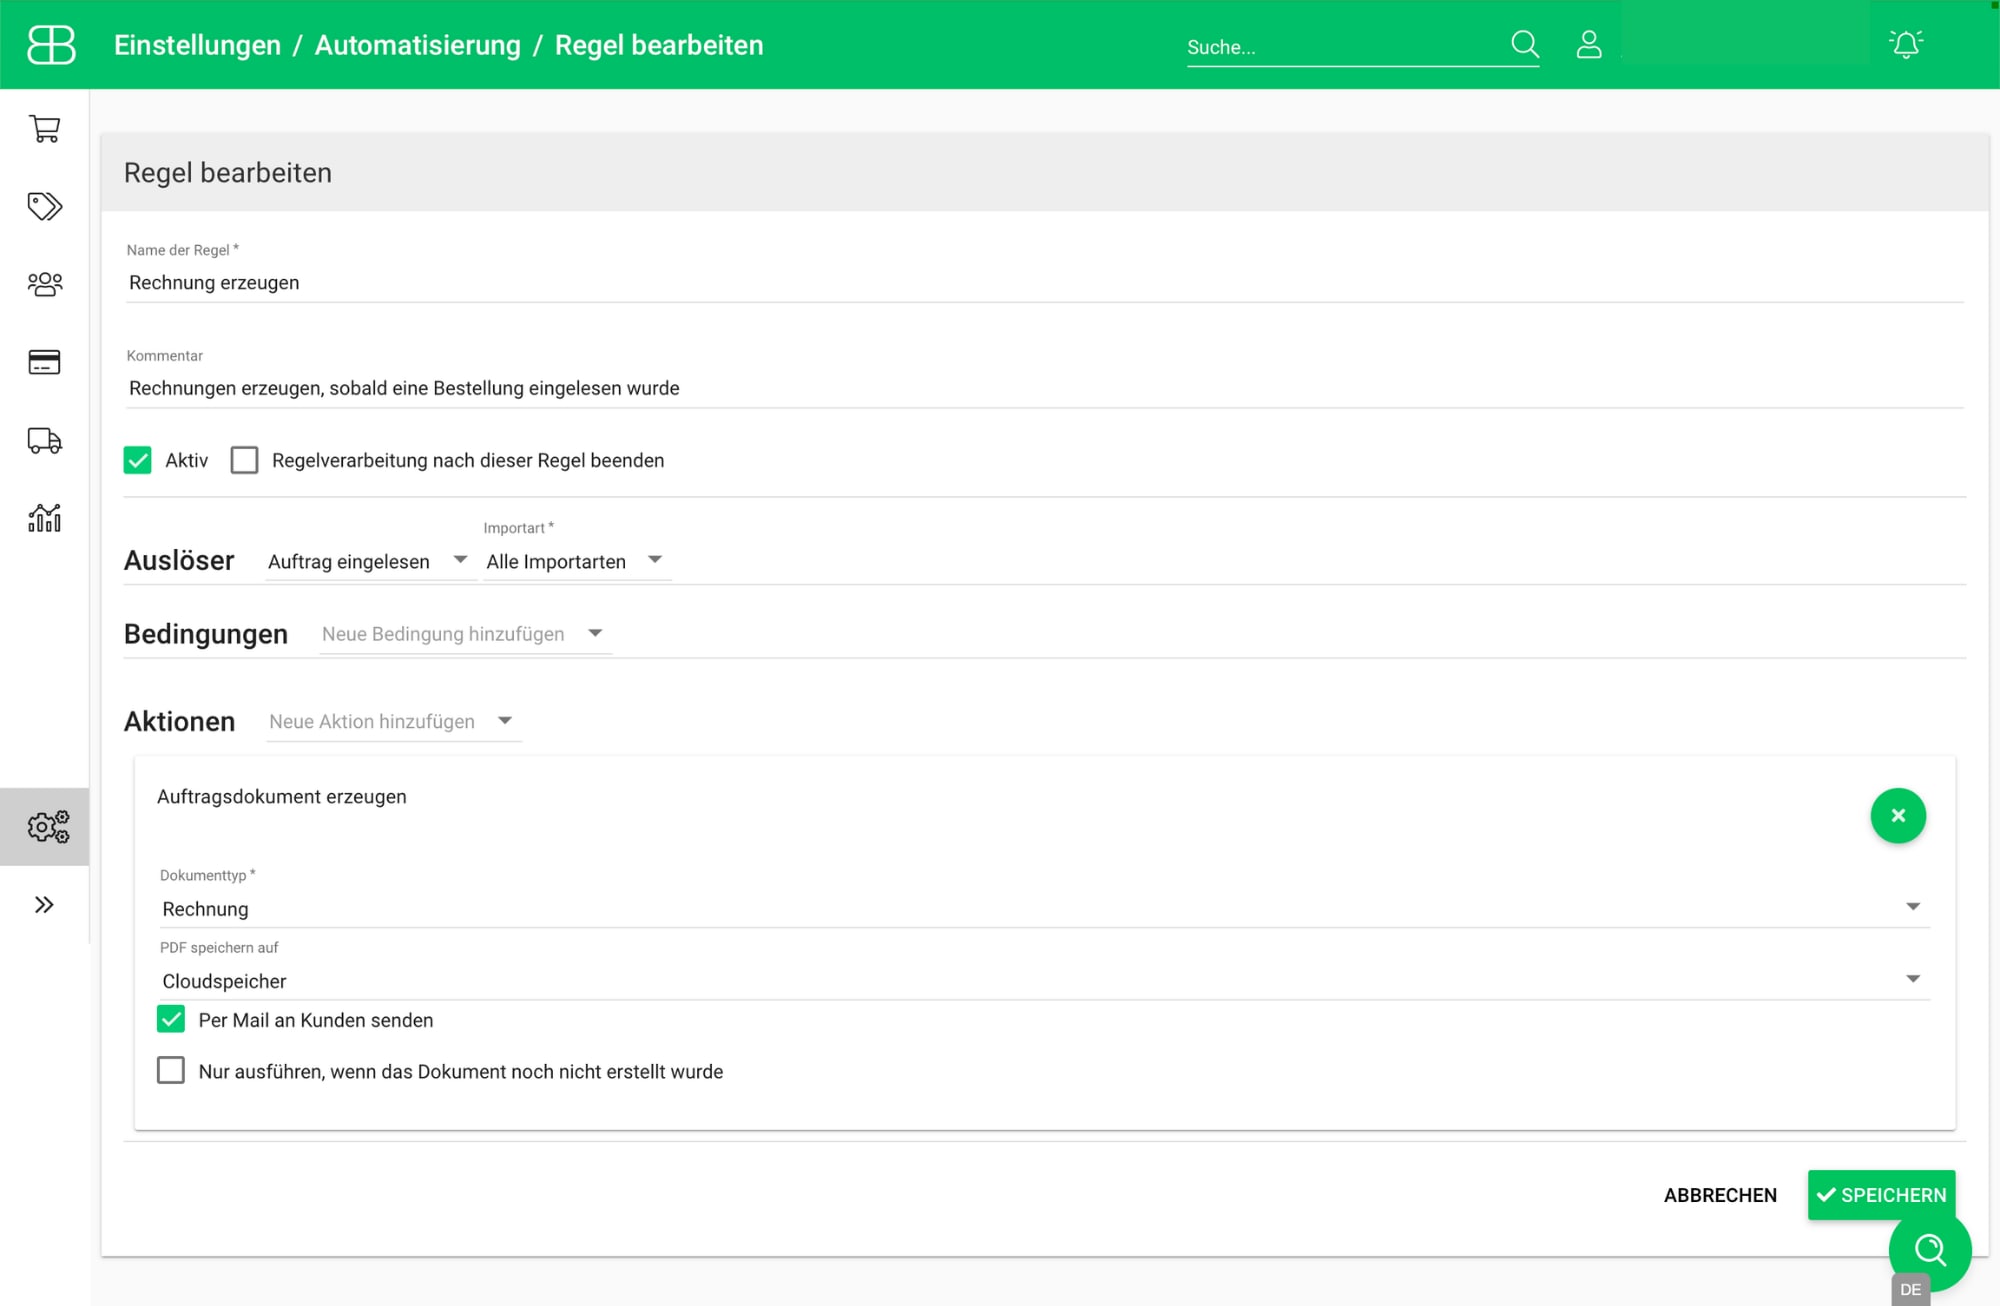Image resolution: width=2000 pixels, height=1306 pixels.
Task: Open the Auftrag eingelesen trigger dropdown
Action: (x=368, y=562)
